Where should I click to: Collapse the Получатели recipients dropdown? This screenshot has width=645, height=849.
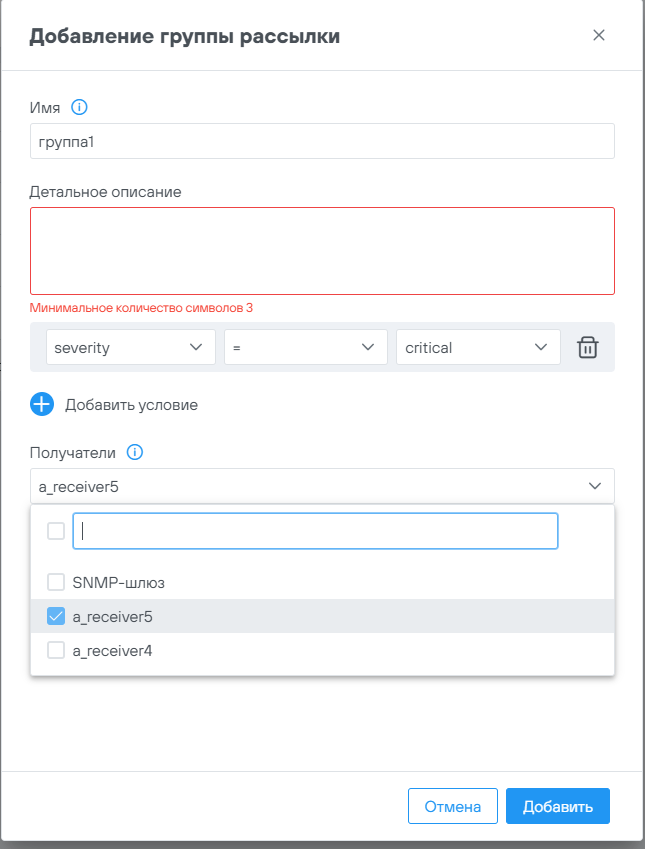coord(595,487)
